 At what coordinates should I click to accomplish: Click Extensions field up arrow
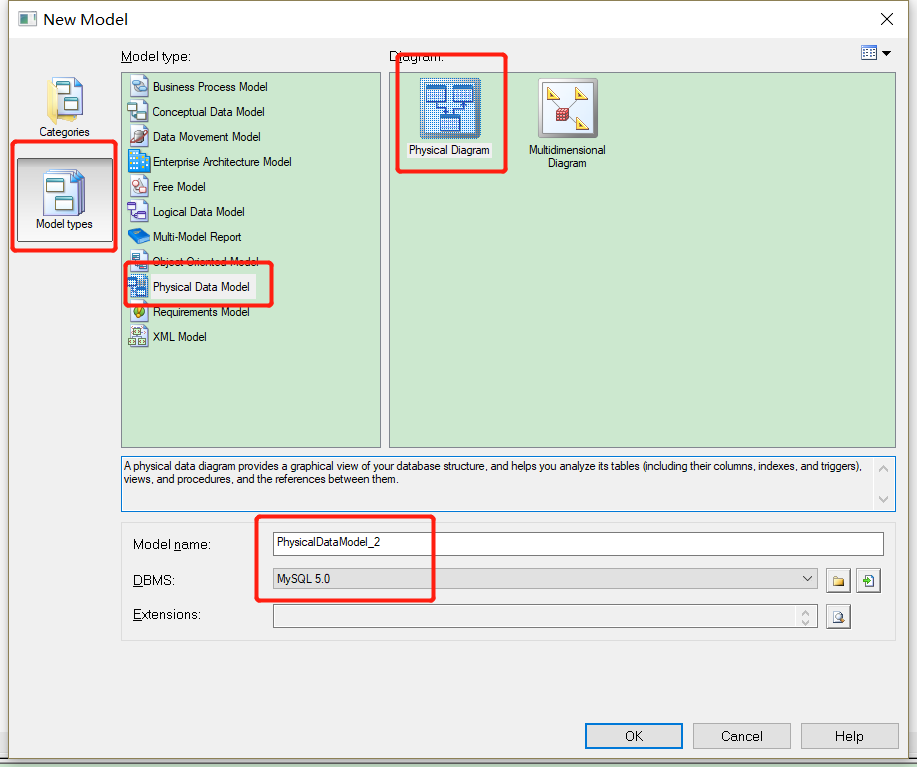[x=805, y=611]
